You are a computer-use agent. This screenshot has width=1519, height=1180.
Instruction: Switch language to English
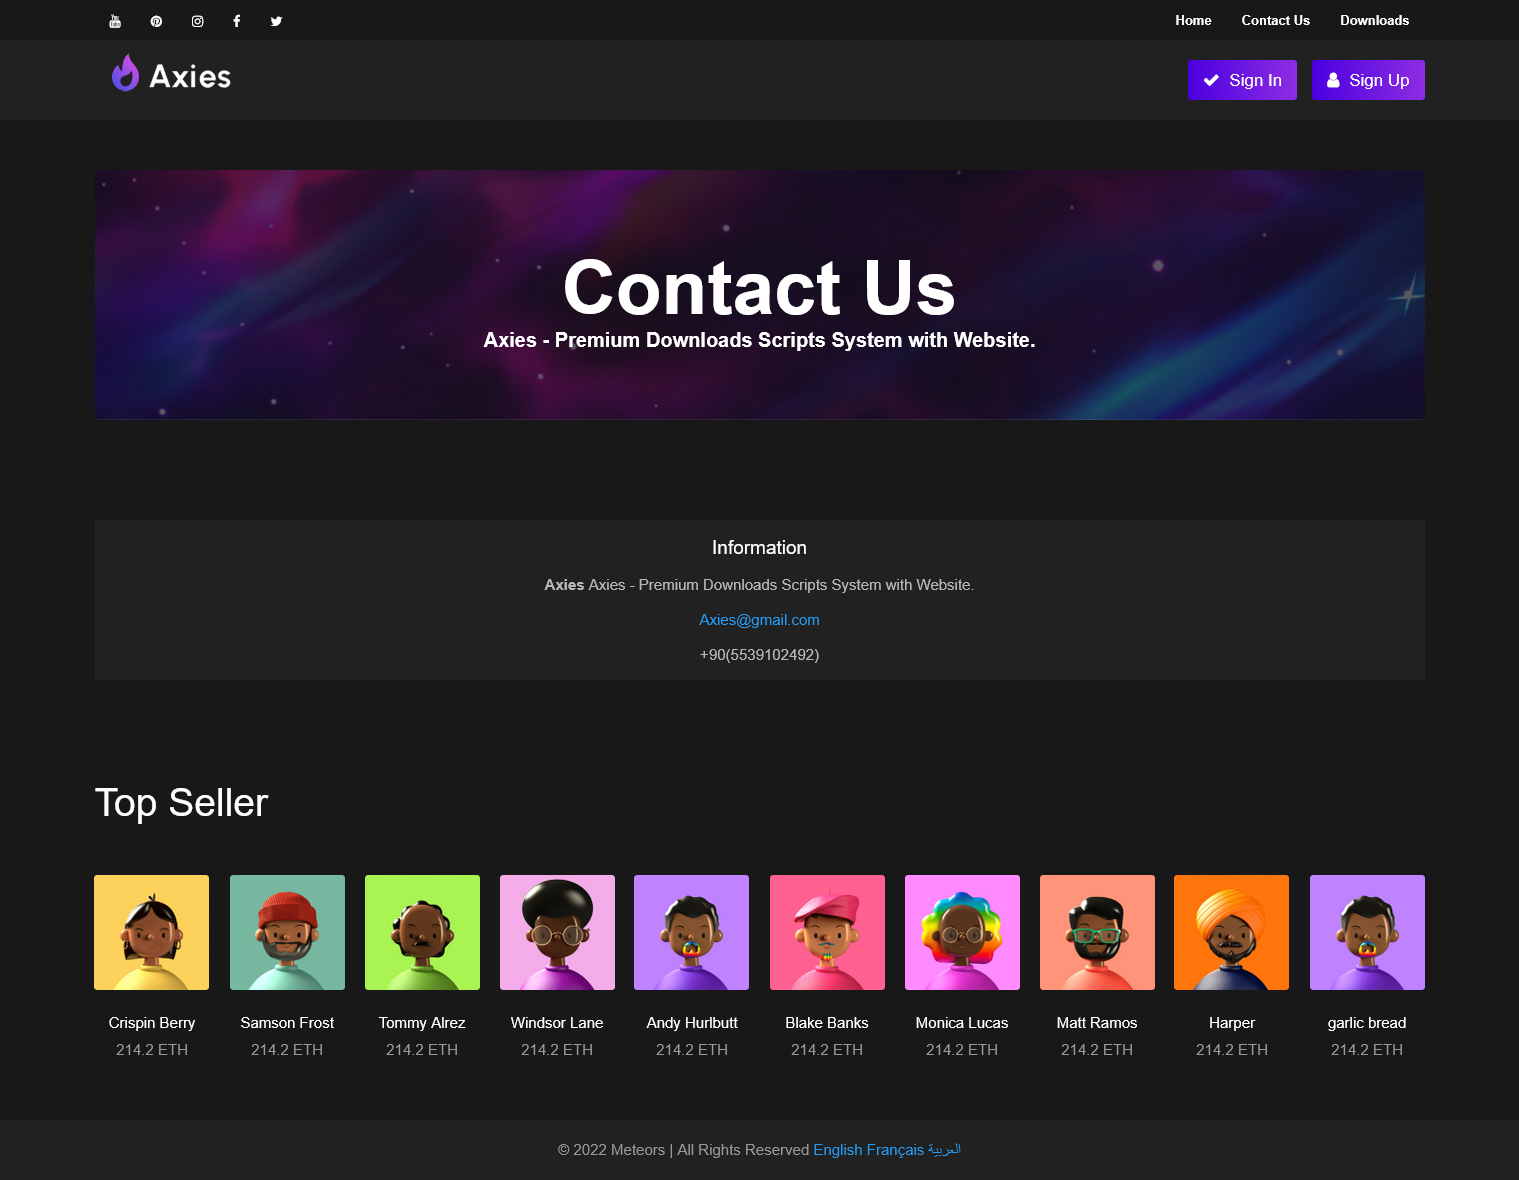[837, 1150]
